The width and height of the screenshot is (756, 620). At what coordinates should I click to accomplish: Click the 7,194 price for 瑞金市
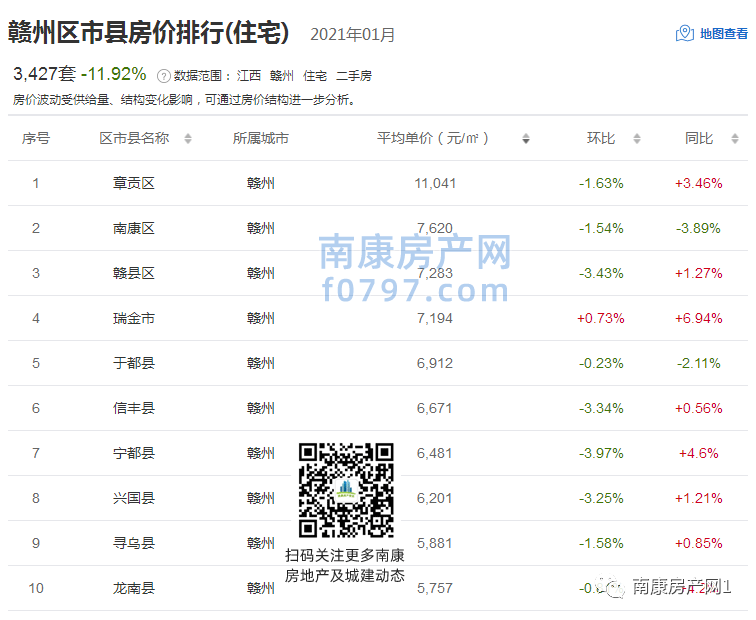pos(435,318)
